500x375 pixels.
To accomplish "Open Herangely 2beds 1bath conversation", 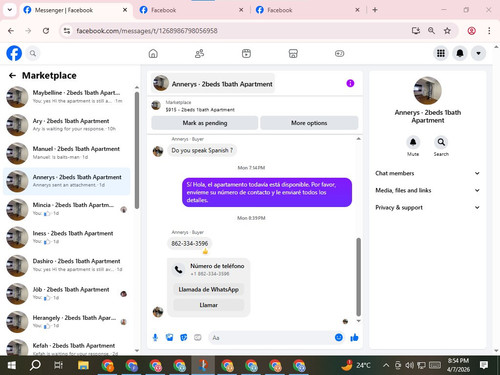I will (67, 321).
